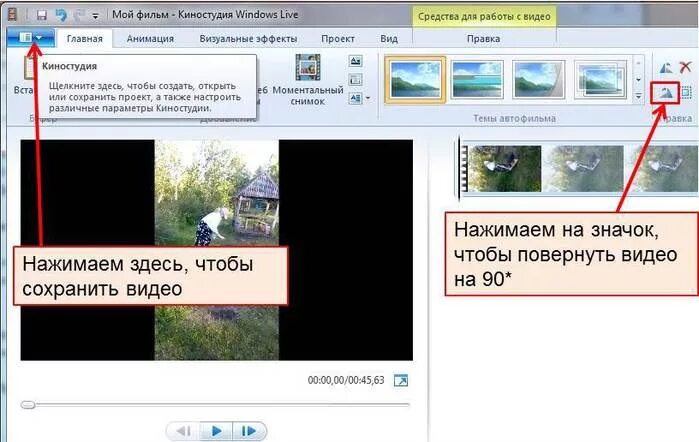Image resolution: width=699 pixels, height=442 pixels.
Task: Rotate video right 90 degrees icon
Action: point(665,93)
